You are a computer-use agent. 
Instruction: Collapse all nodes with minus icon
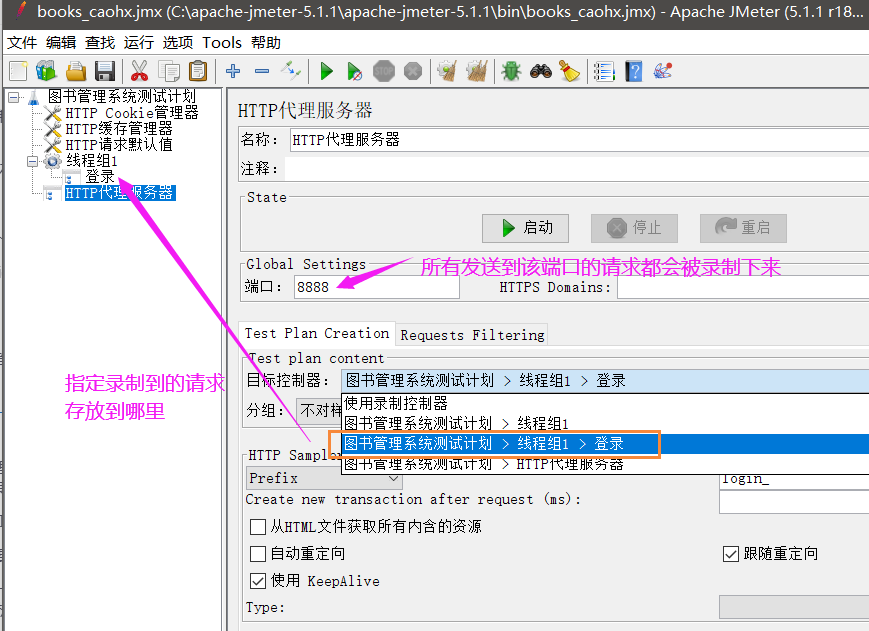coord(262,71)
